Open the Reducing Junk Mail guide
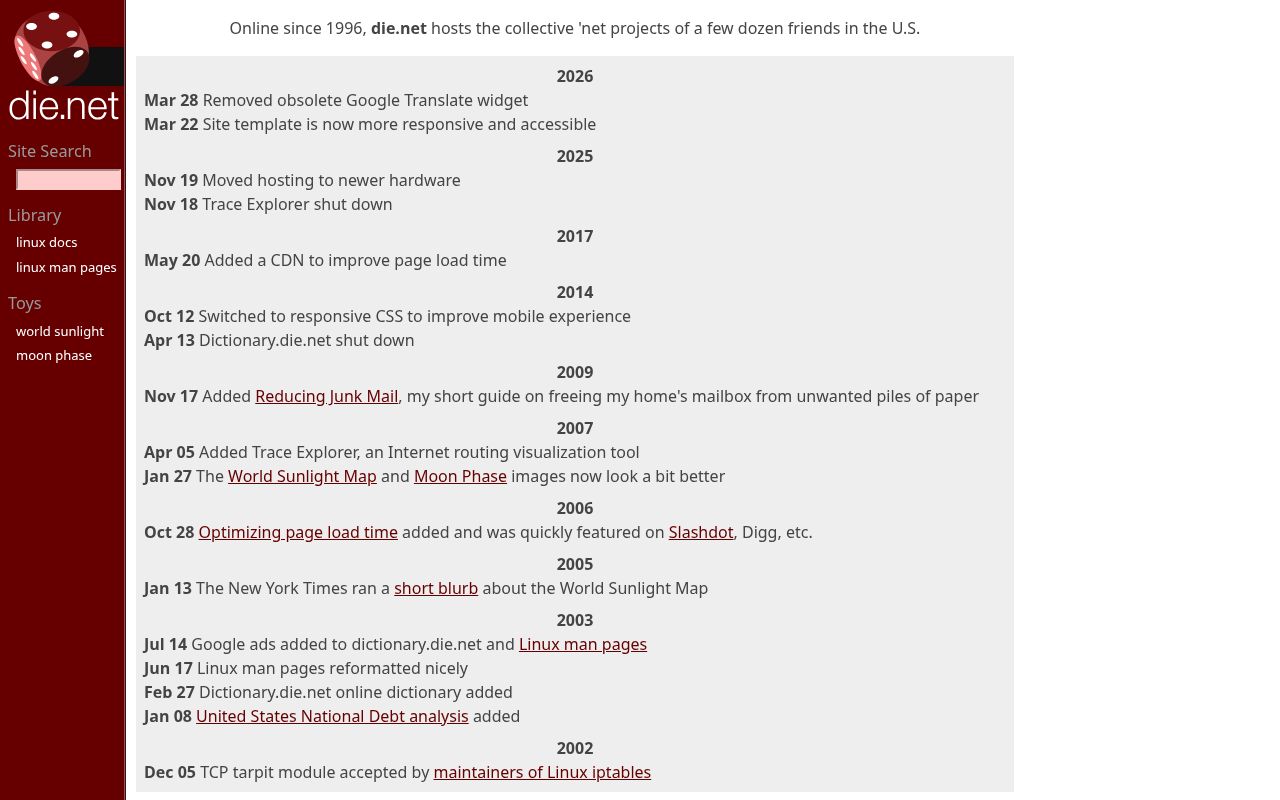The image size is (1280, 800). (x=326, y=396)
